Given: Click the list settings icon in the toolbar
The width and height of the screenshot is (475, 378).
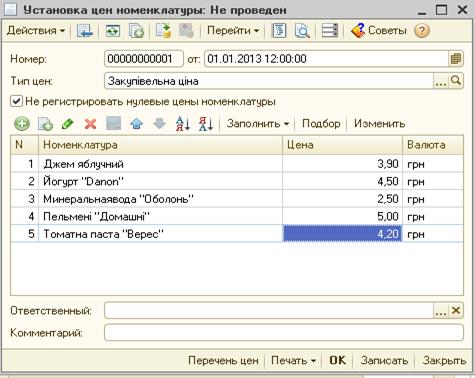Looking at the screenshot, I should click(330, 31).
